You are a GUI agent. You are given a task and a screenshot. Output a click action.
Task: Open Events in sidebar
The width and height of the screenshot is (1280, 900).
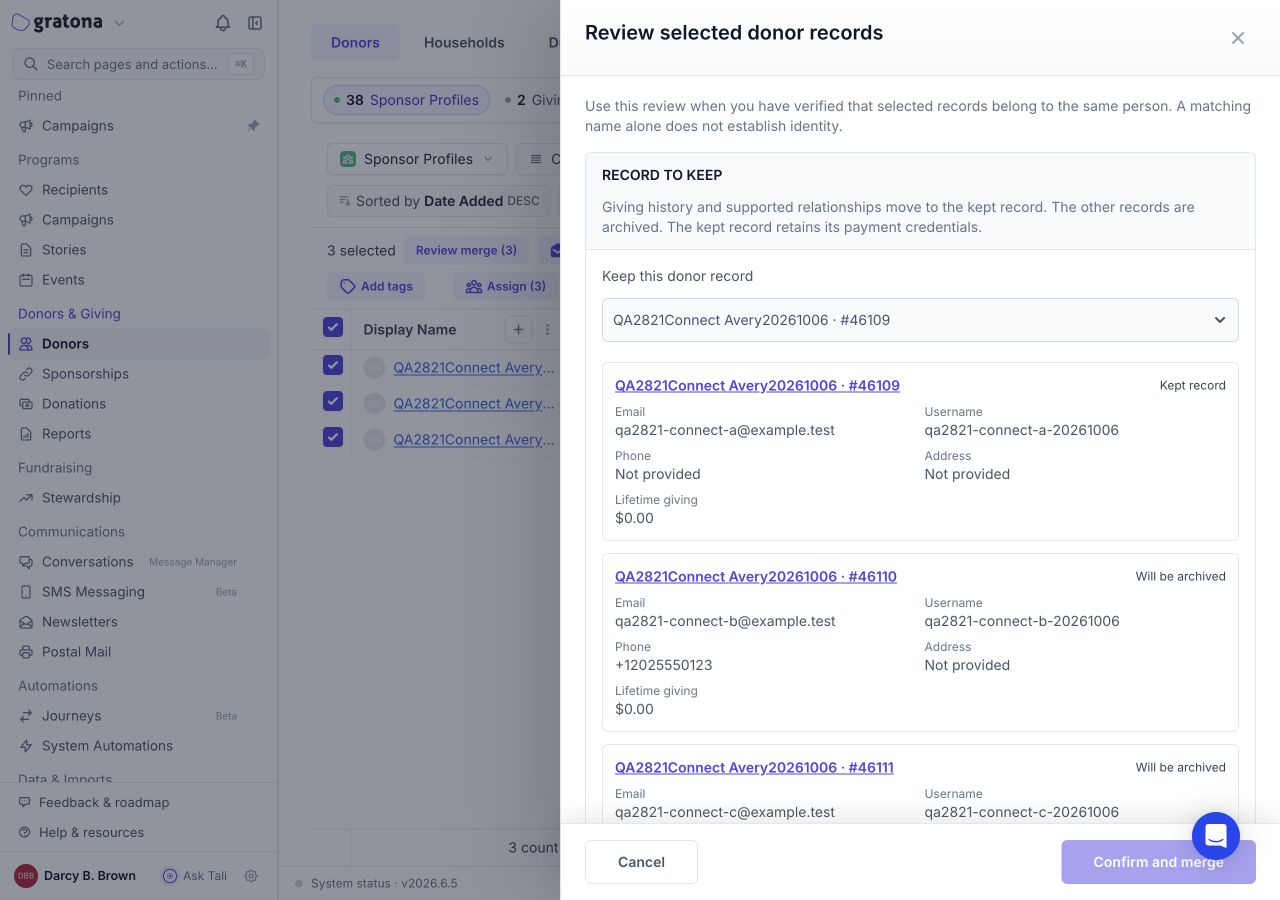[63, 280]
